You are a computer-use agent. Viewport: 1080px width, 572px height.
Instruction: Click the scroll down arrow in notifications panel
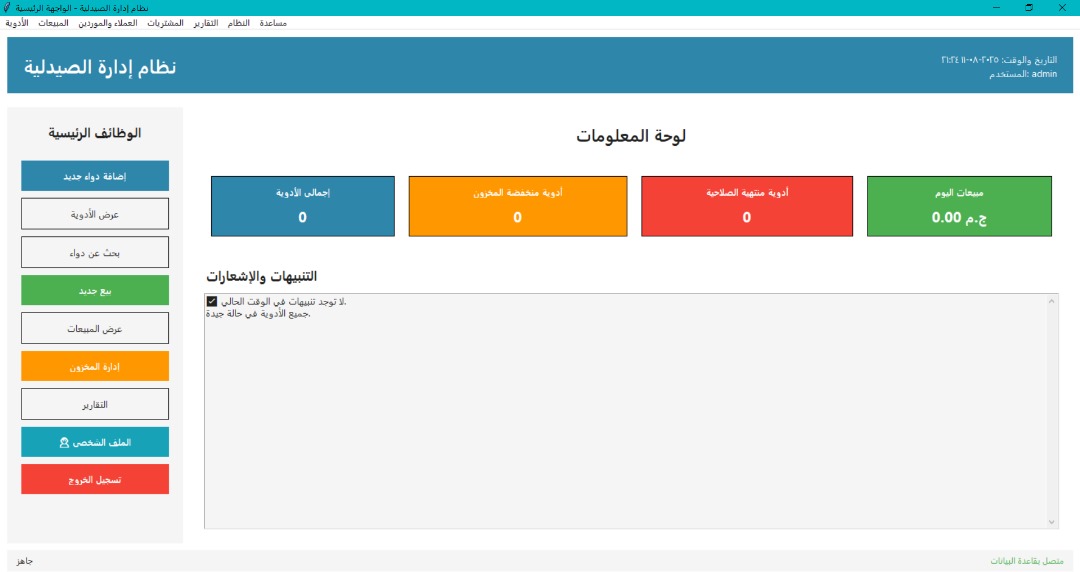coord(1052,522)
